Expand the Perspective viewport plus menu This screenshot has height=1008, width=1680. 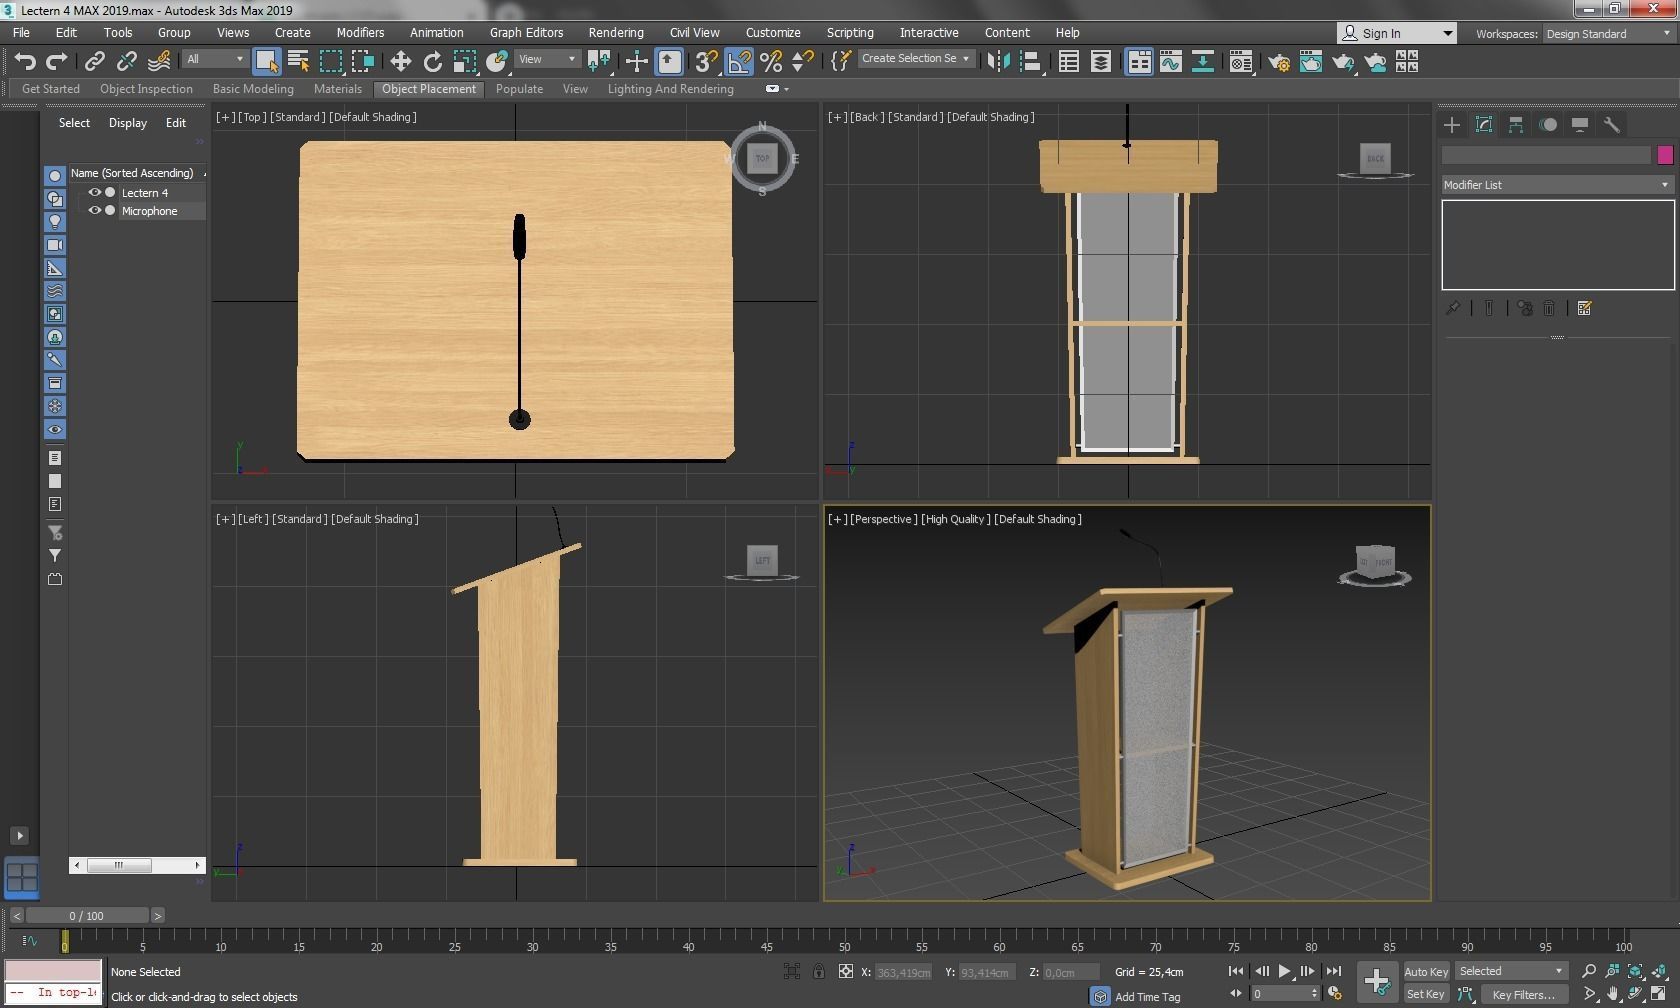(837, 519)
